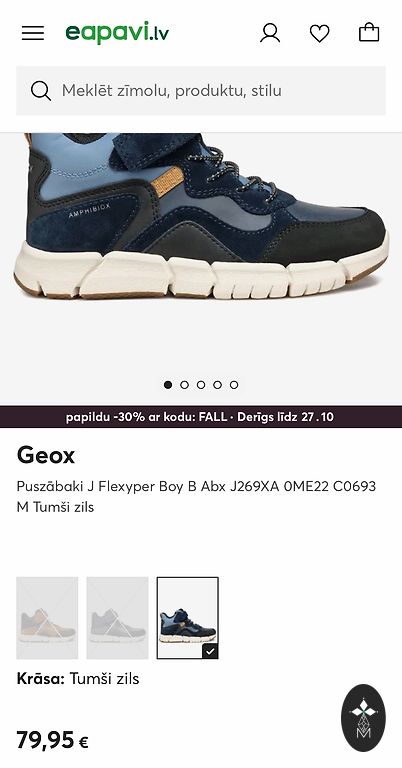This screenshot has width=402, height=768.
Task: Go to eapavi.lv home via logo
Action: coord(118,33)
